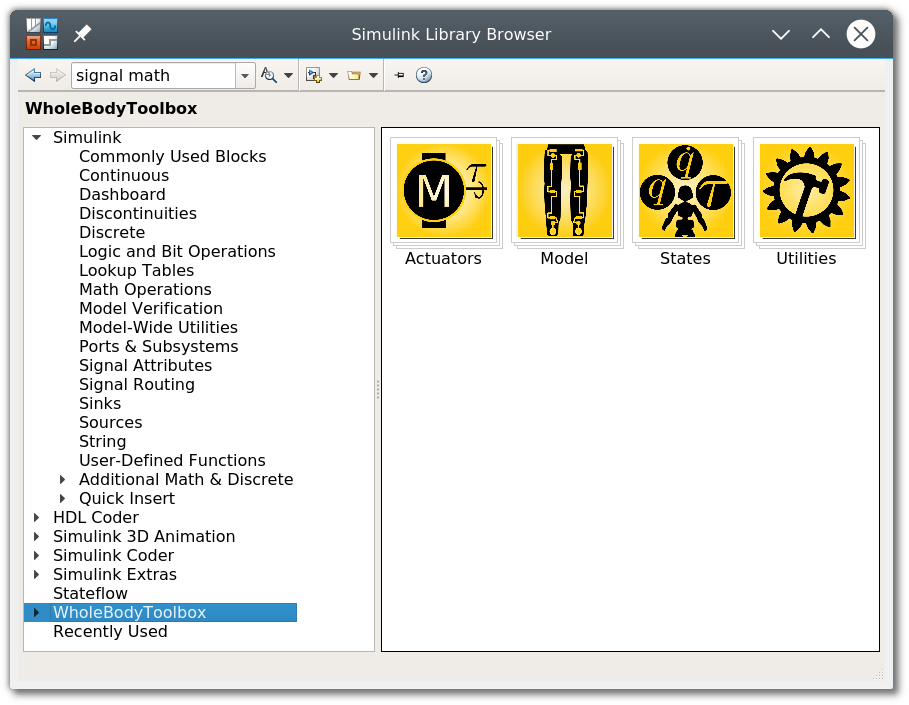Open the States library block
Image resolution: width=909 pixels, height=705 pixels.
click(685, 192)
